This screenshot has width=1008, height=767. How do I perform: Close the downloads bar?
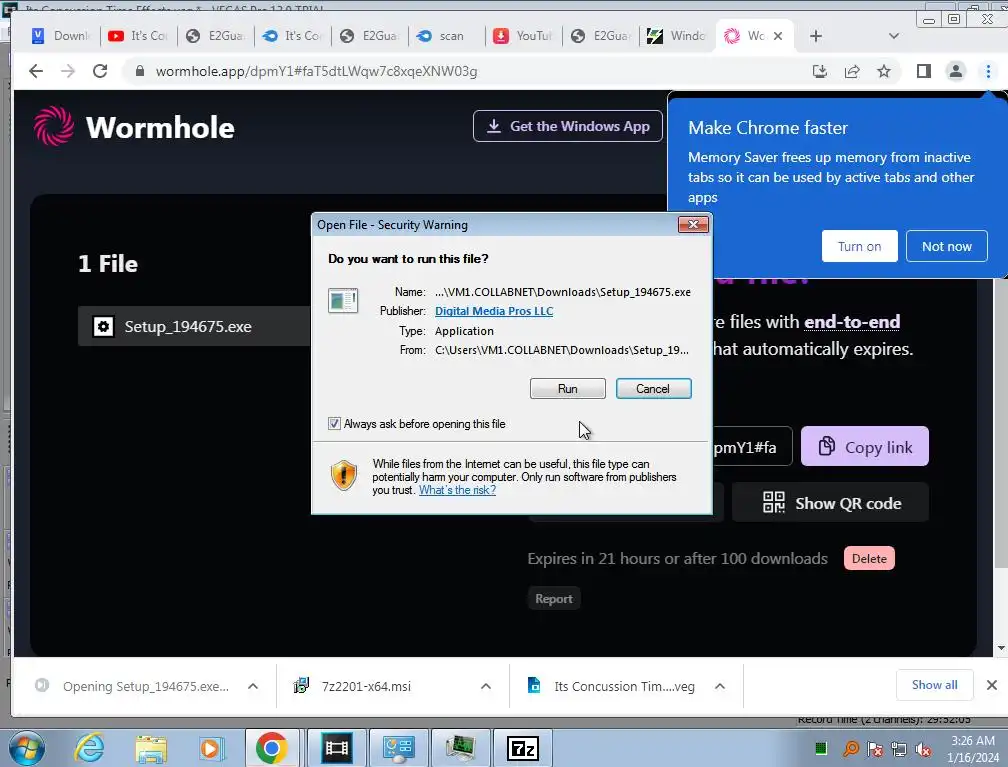click(x=992, y=685)
